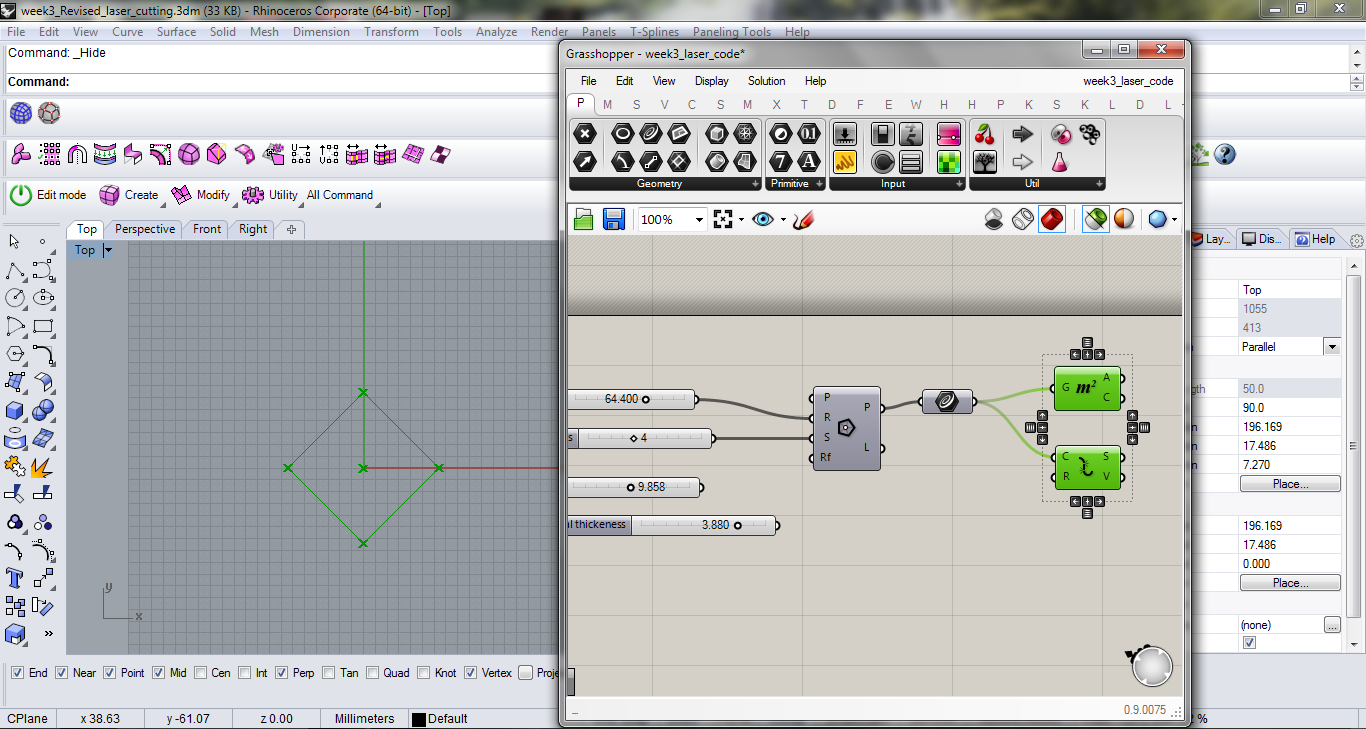The height and width of the screenshot is (729, 1366).
Task: Open the Solution menu in Grasshopper
Action: [x=767, y=81]
